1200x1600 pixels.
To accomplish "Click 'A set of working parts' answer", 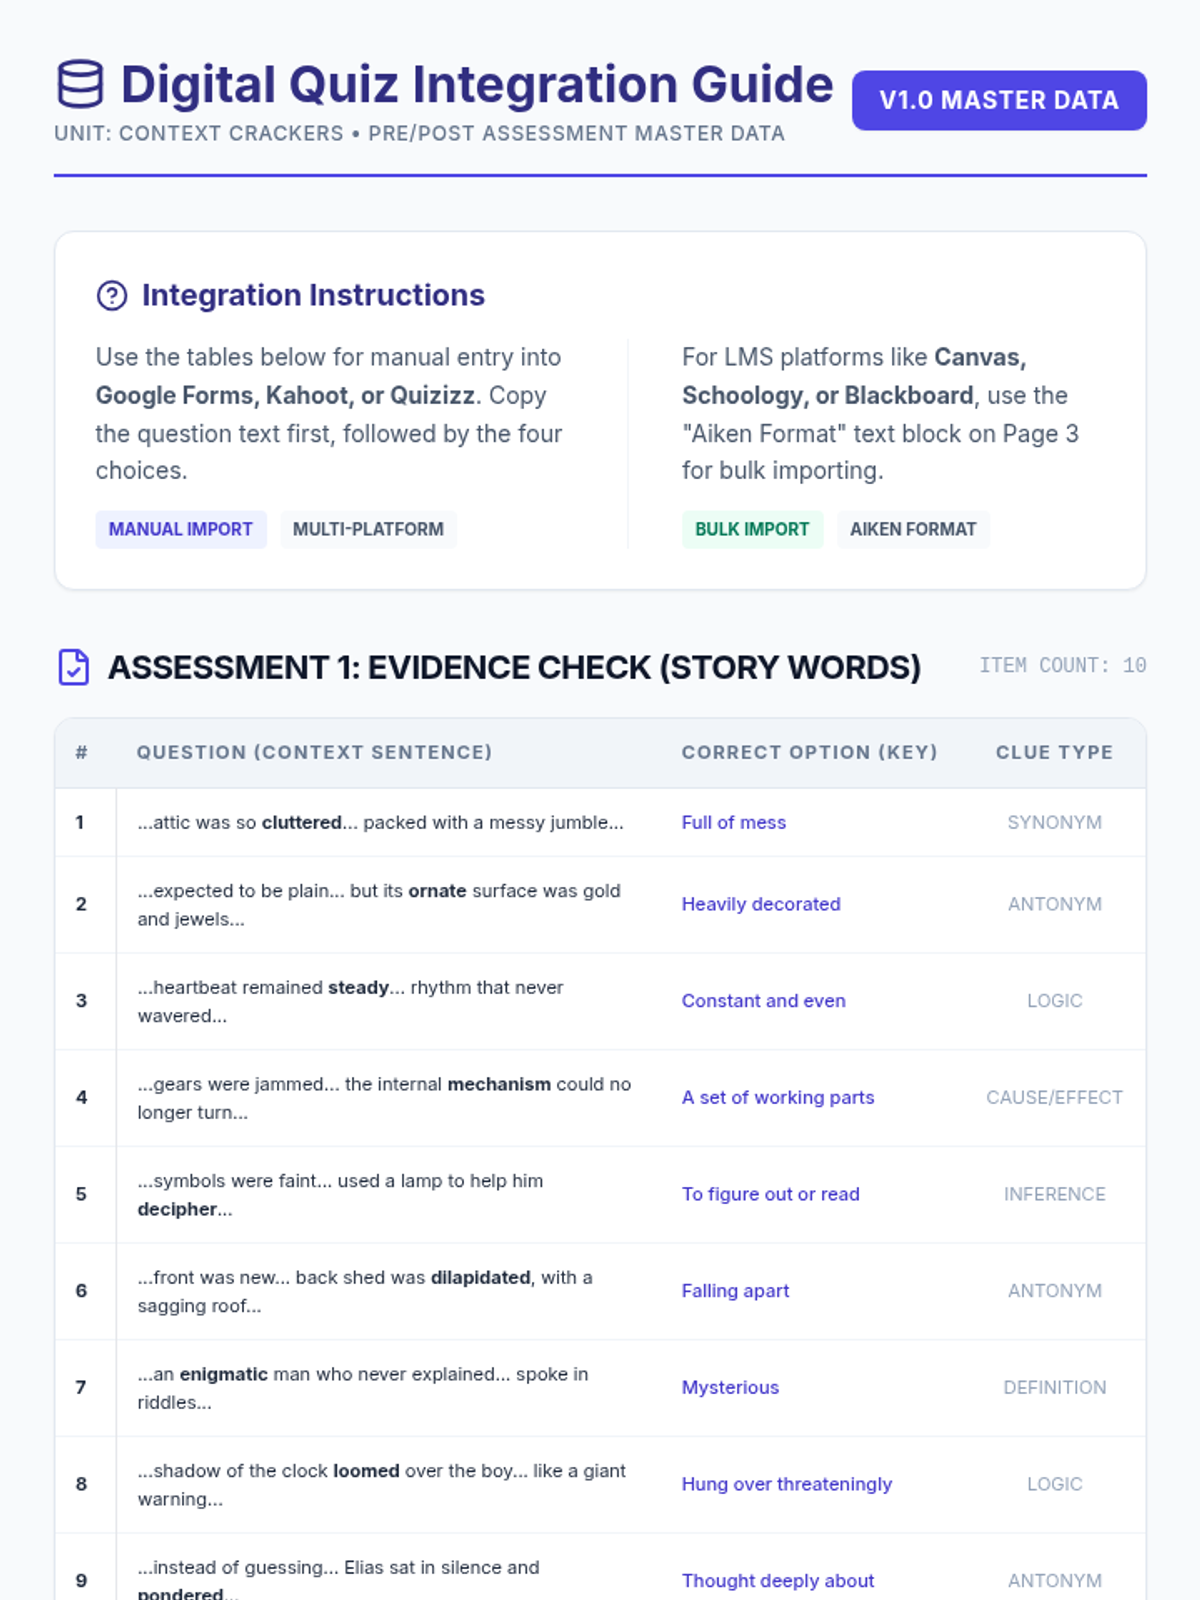I will (777, 1097).
